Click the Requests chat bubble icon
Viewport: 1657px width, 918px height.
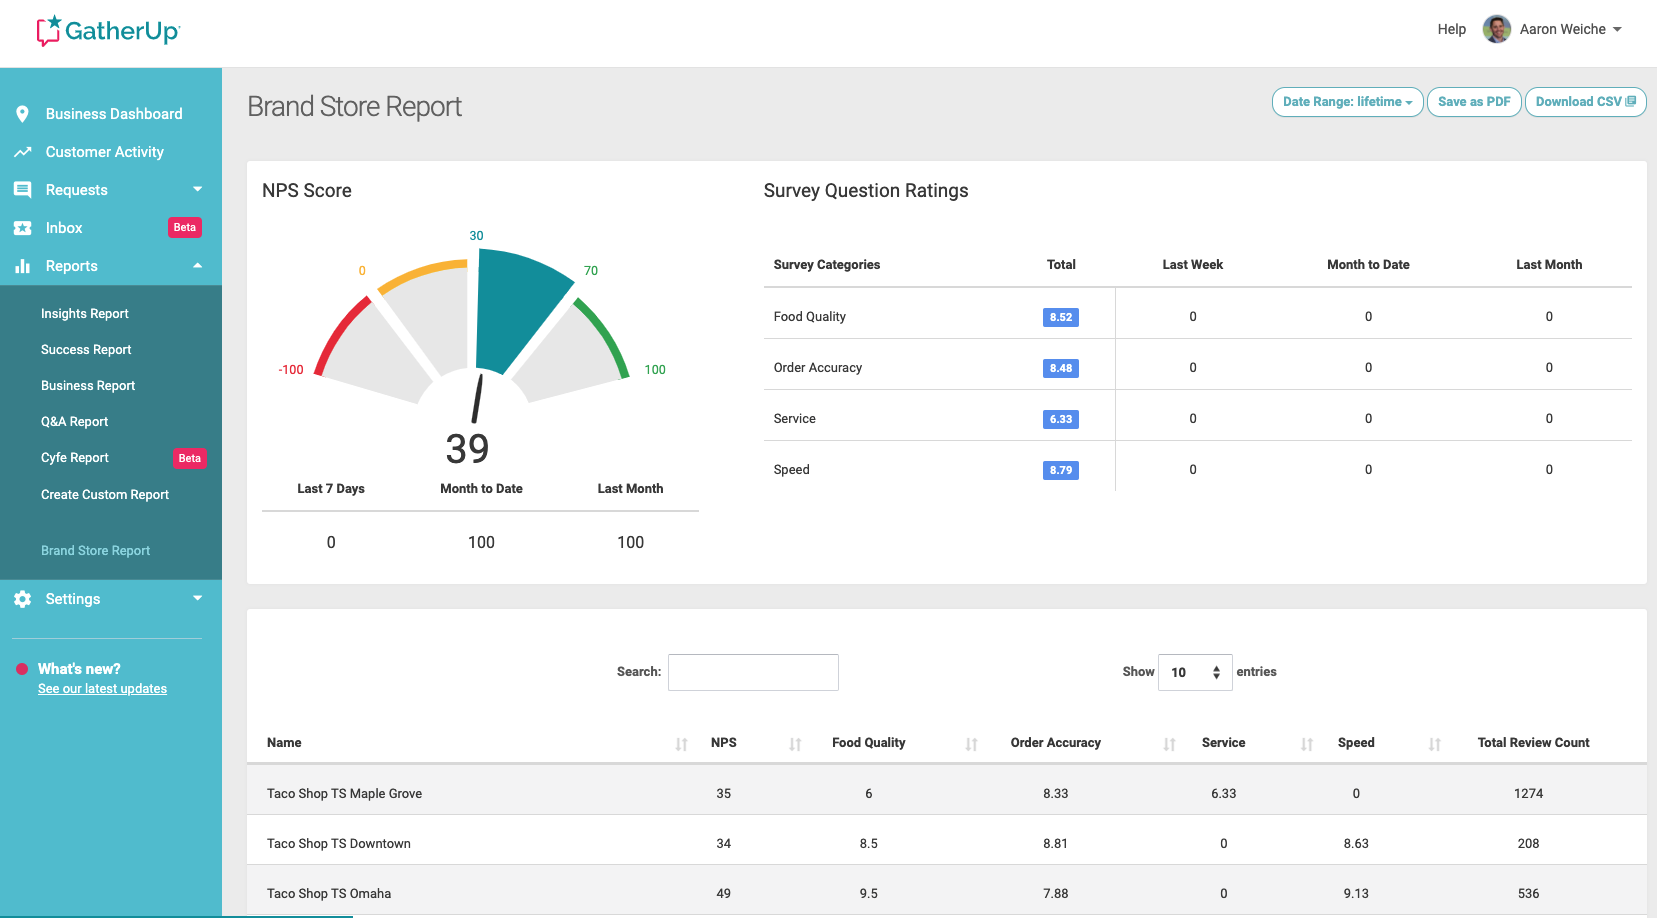tap(22, 190)
